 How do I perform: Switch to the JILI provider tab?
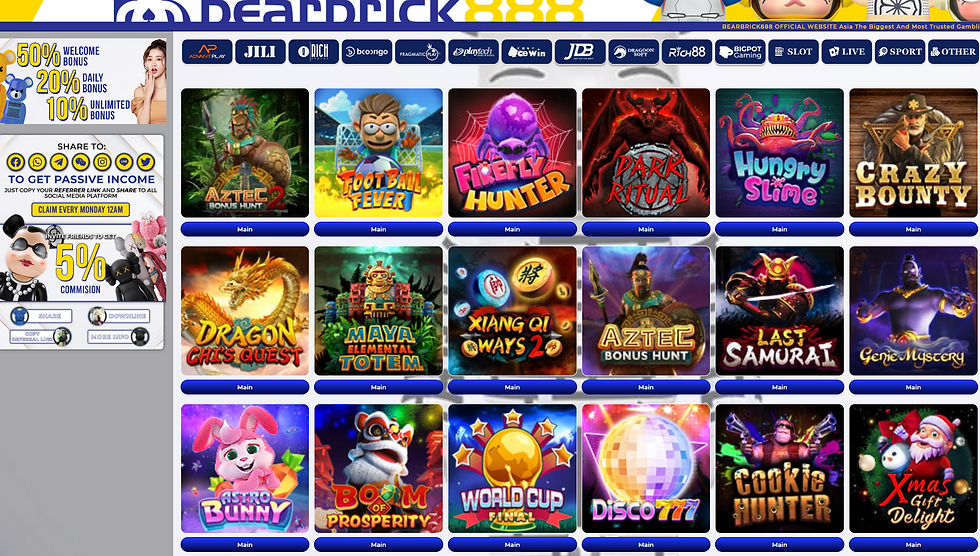(260, 52)
